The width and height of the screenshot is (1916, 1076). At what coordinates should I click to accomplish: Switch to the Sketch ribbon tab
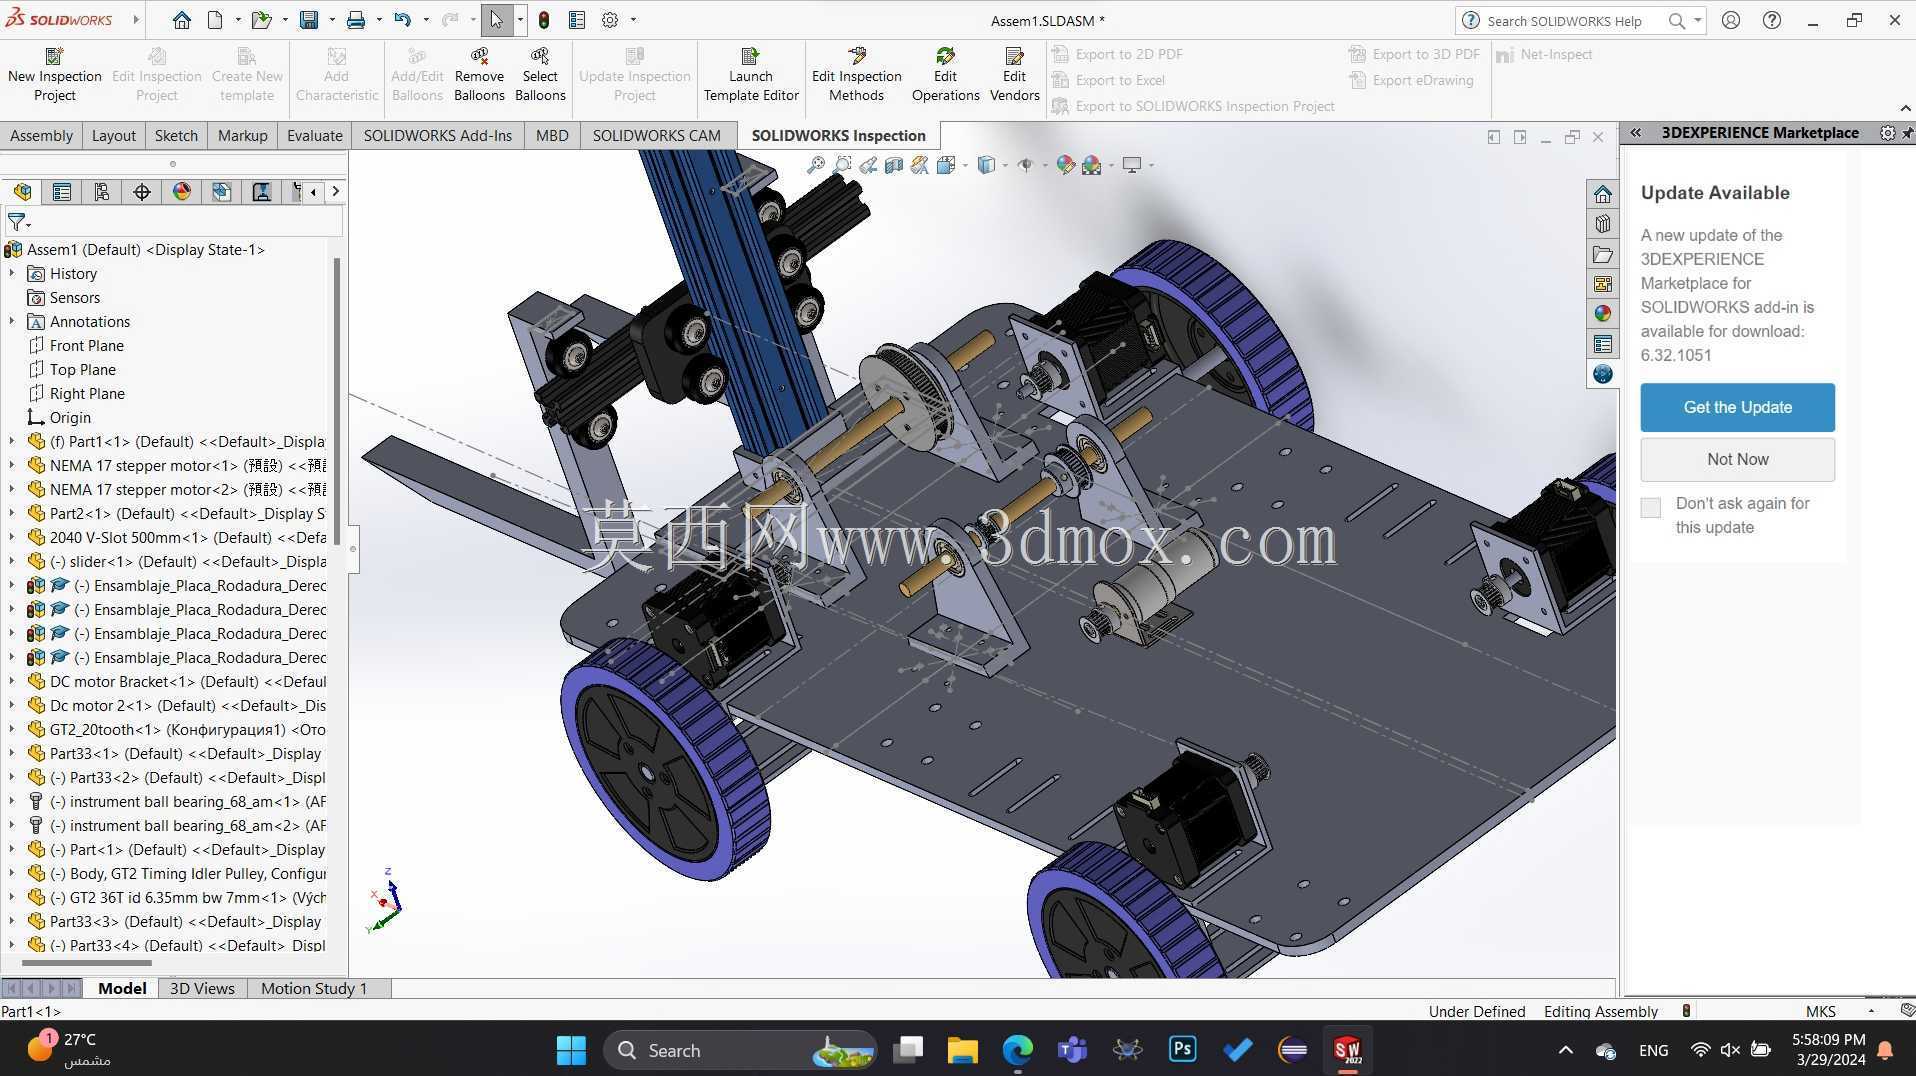176,135
